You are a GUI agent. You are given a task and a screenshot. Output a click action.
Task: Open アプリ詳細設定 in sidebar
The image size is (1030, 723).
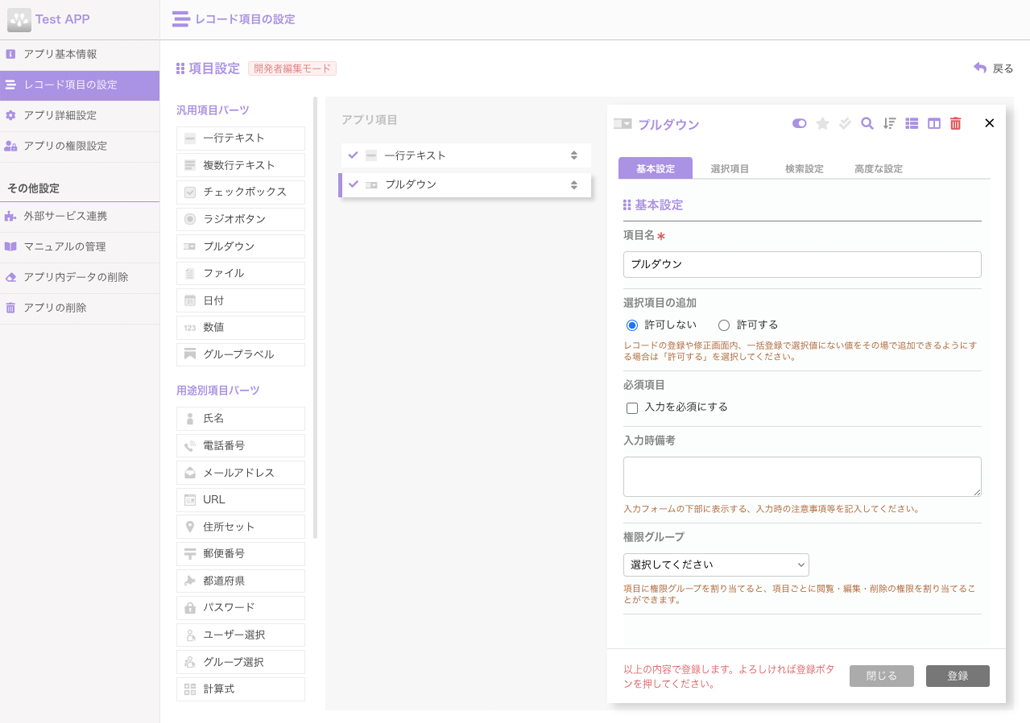(79, 116)
